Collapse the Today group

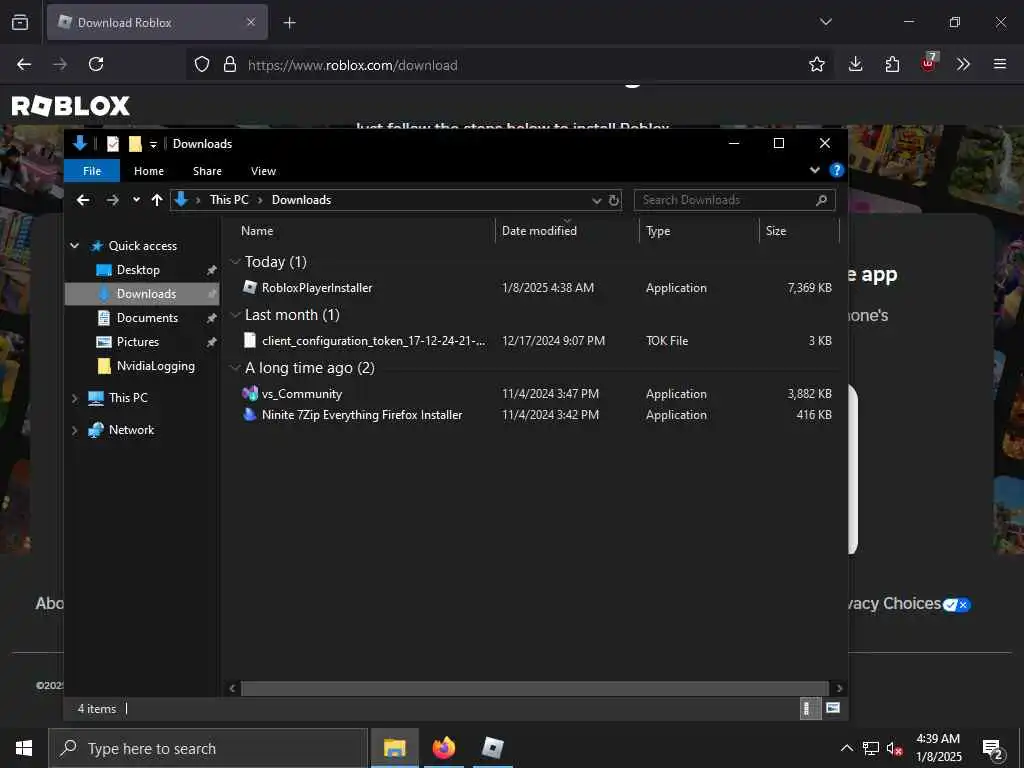tap(235, 262)
